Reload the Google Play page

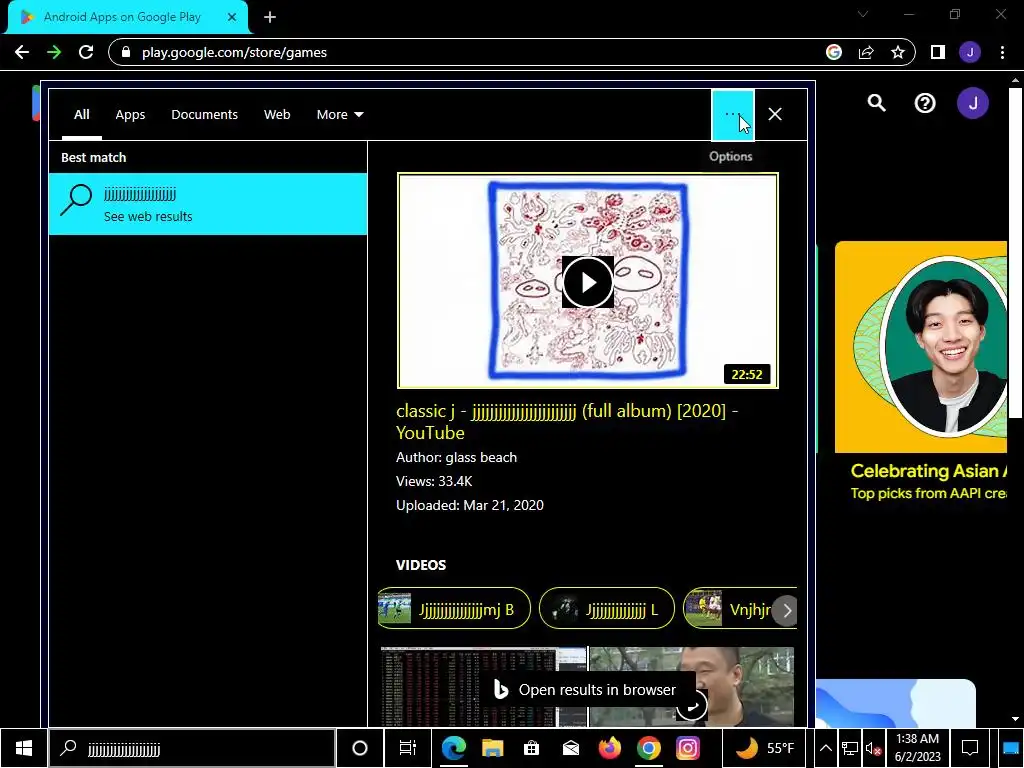(86, 52)
